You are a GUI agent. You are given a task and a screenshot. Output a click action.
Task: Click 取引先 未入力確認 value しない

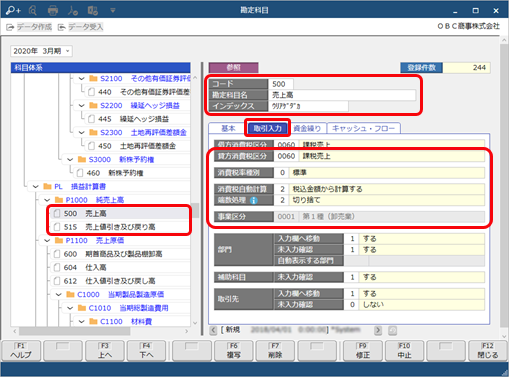(x=422, y=305)
